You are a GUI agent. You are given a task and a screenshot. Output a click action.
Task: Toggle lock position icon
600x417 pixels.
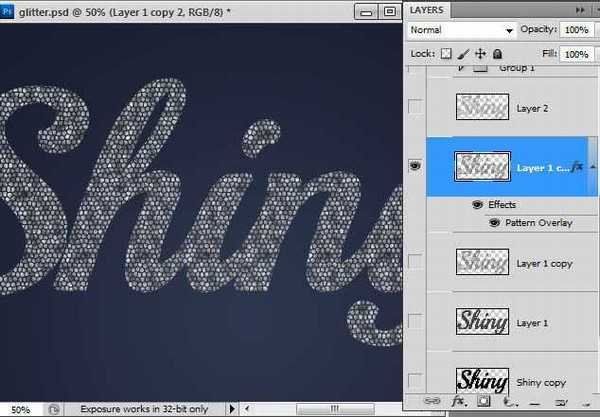pos(480,54)
